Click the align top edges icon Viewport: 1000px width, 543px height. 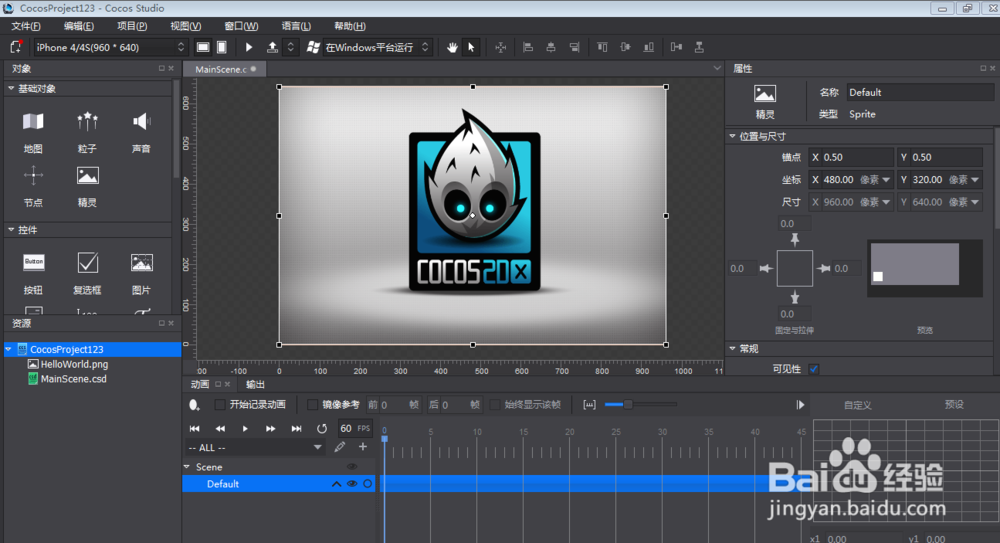click(x=602, y=47)
